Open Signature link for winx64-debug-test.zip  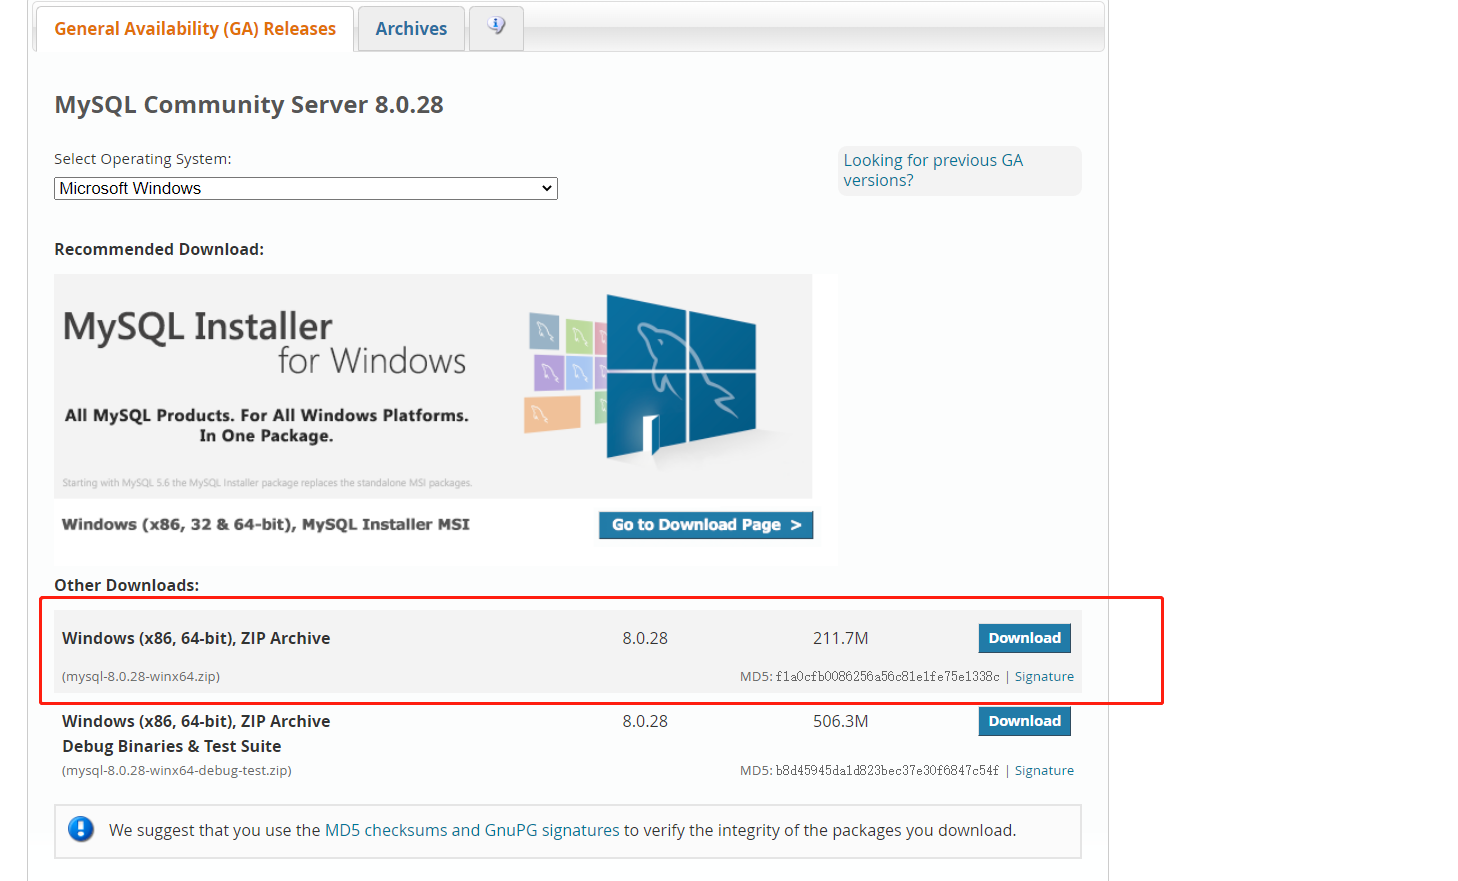coord(1044,771)
